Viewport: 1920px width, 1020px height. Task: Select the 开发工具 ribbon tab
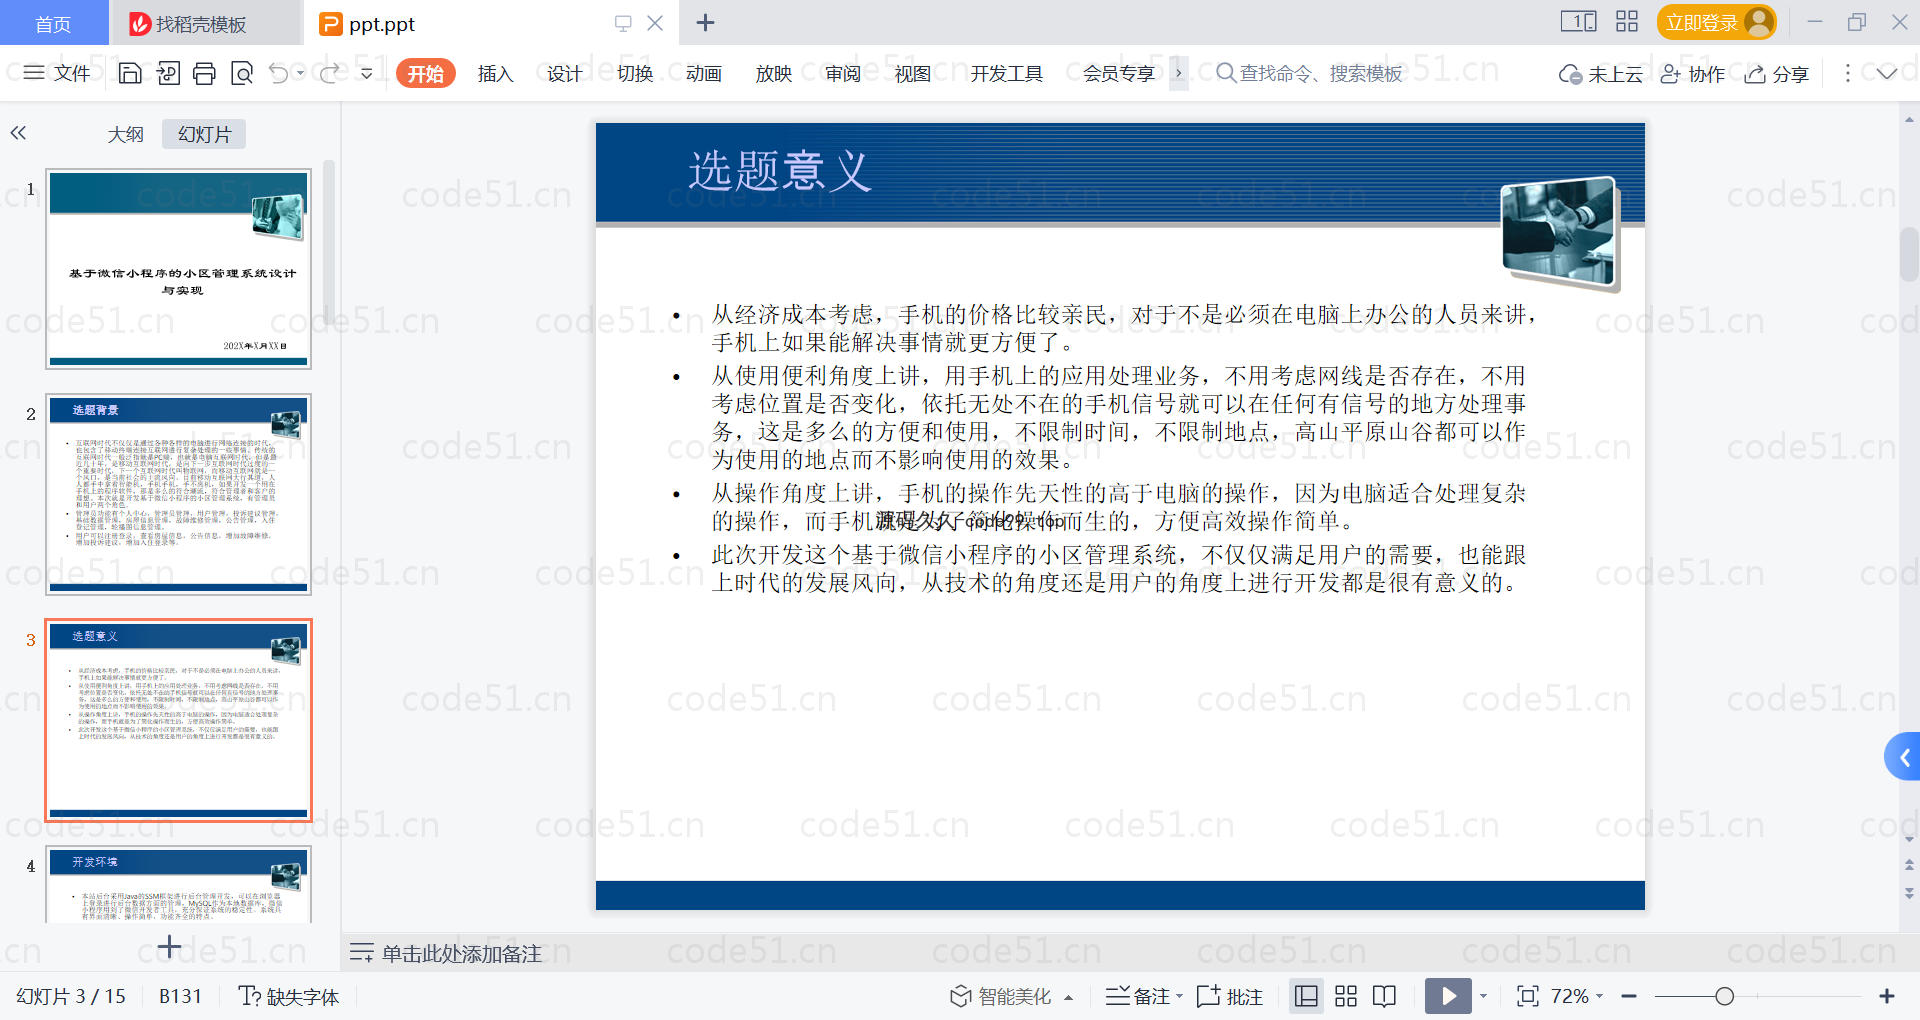point(1007,74)
